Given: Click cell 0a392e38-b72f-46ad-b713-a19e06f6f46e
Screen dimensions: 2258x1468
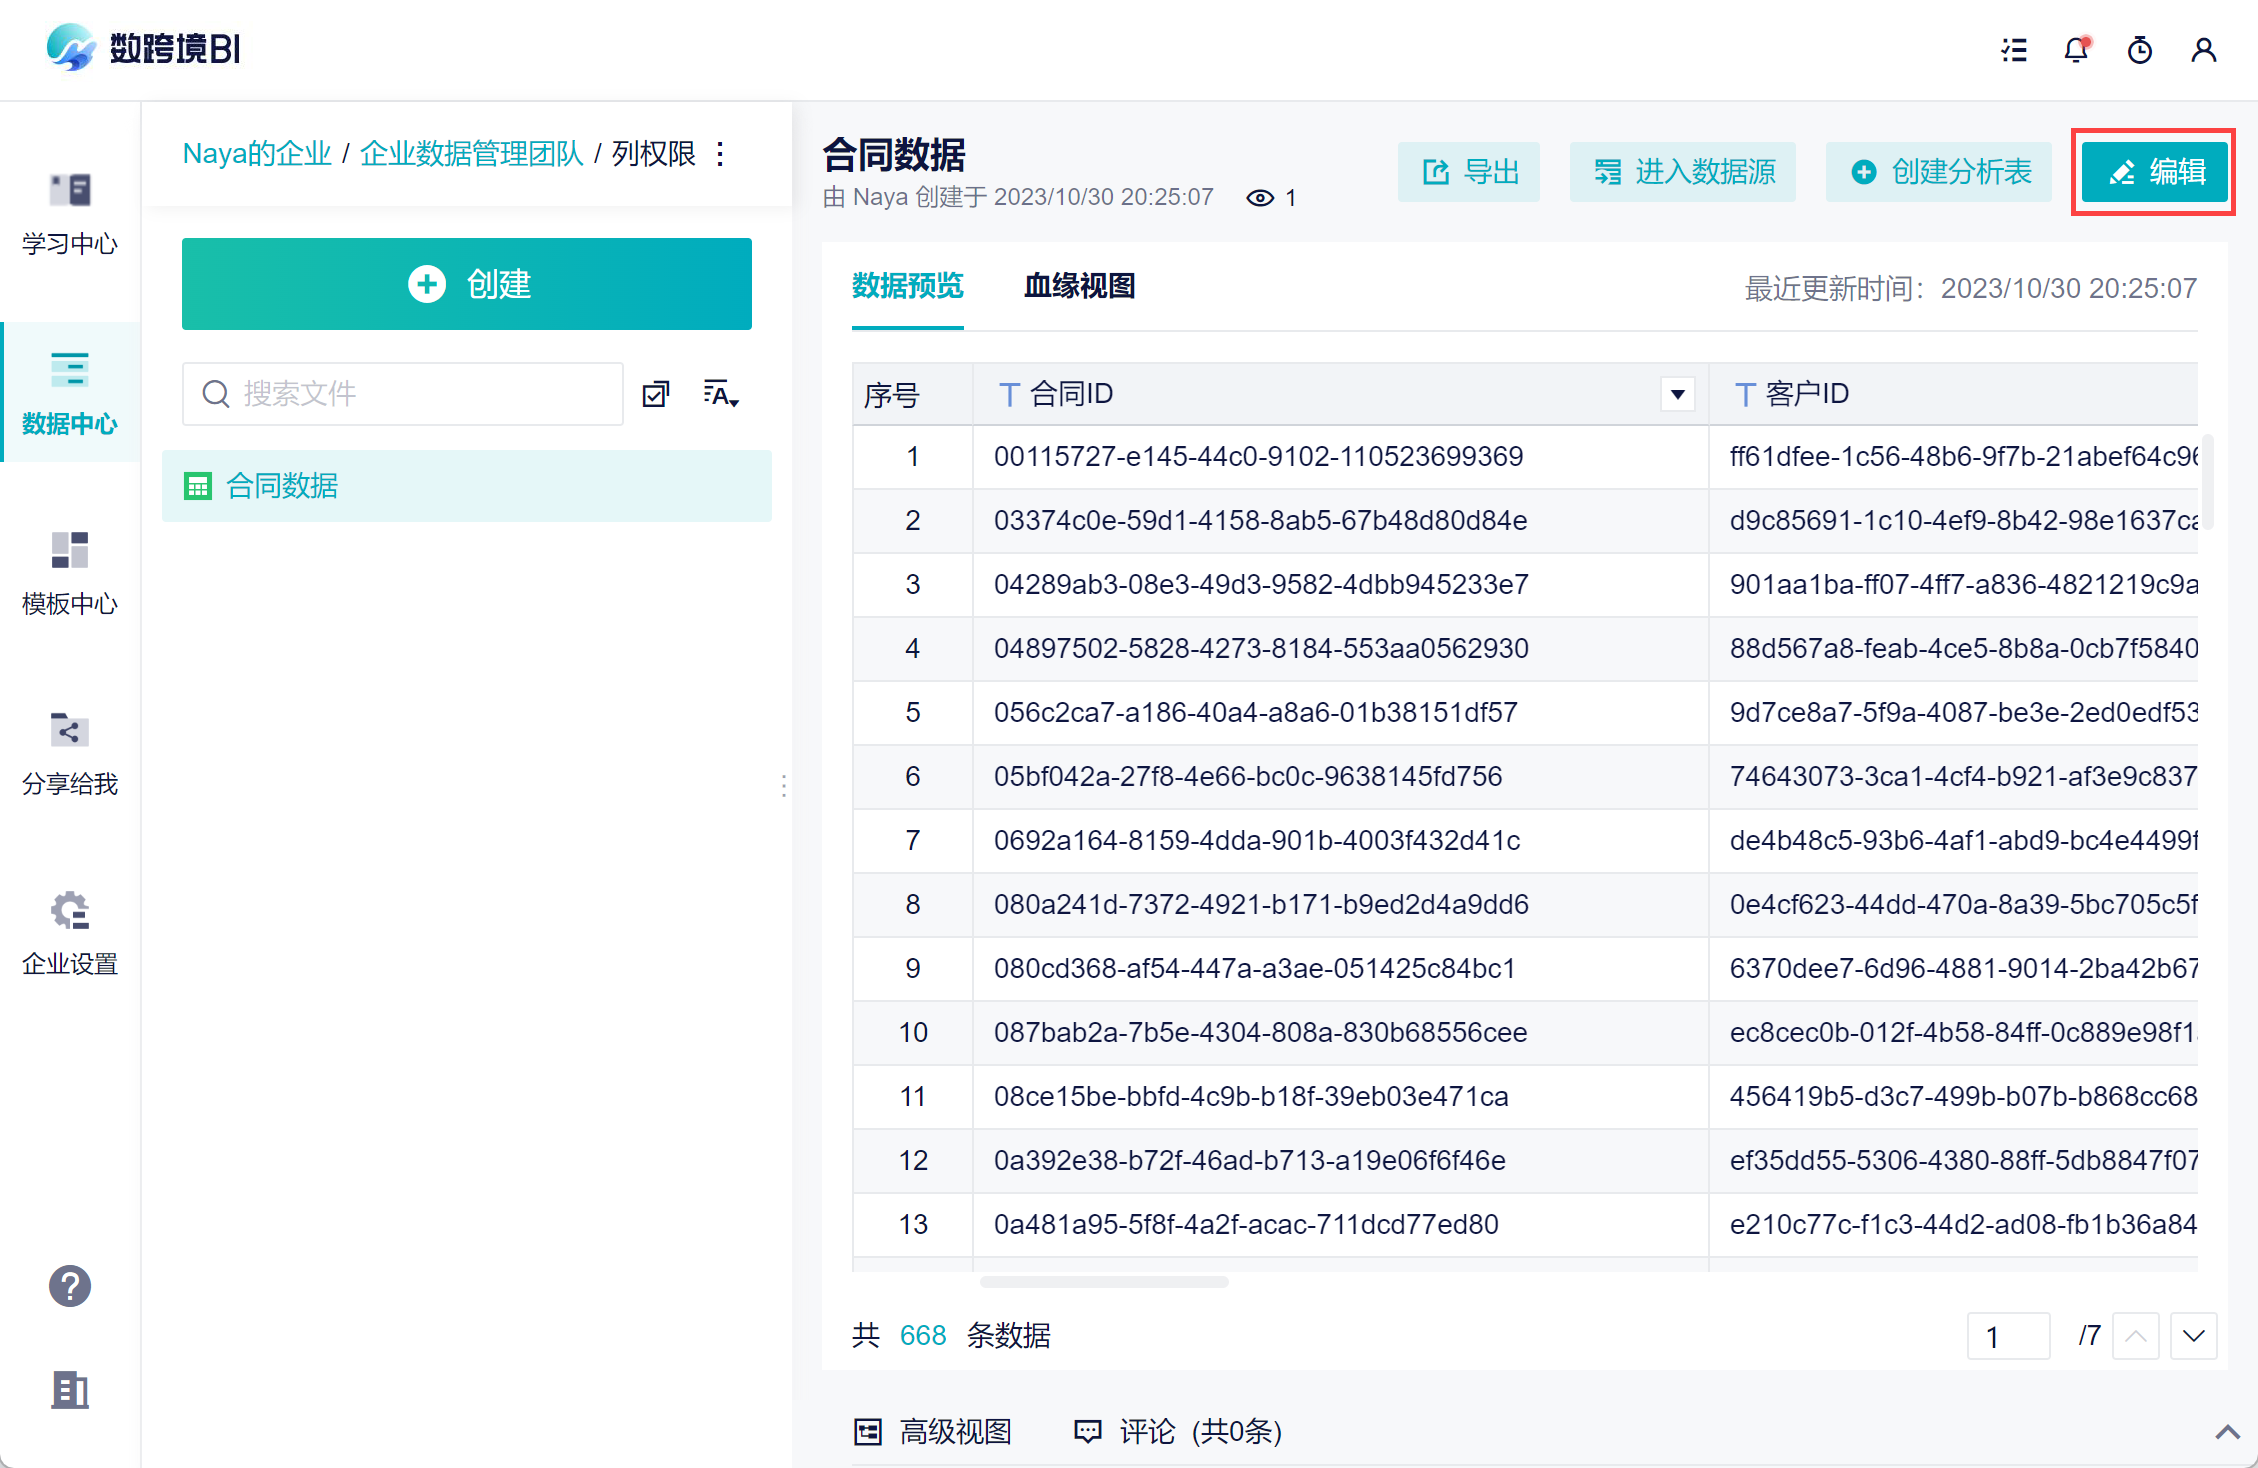Looking at the screenshot, I should (x=1341, y=1161).
